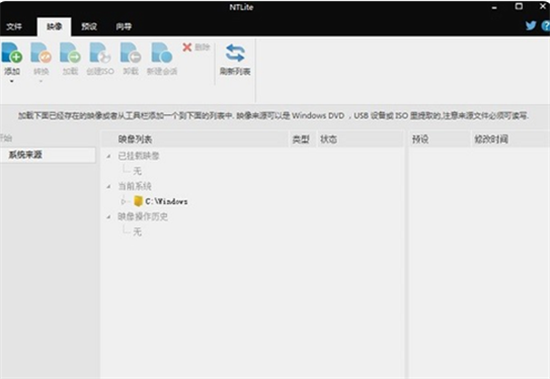Select the C:\Windows folder entry
The image size is (550, 379).
[161, 201]
